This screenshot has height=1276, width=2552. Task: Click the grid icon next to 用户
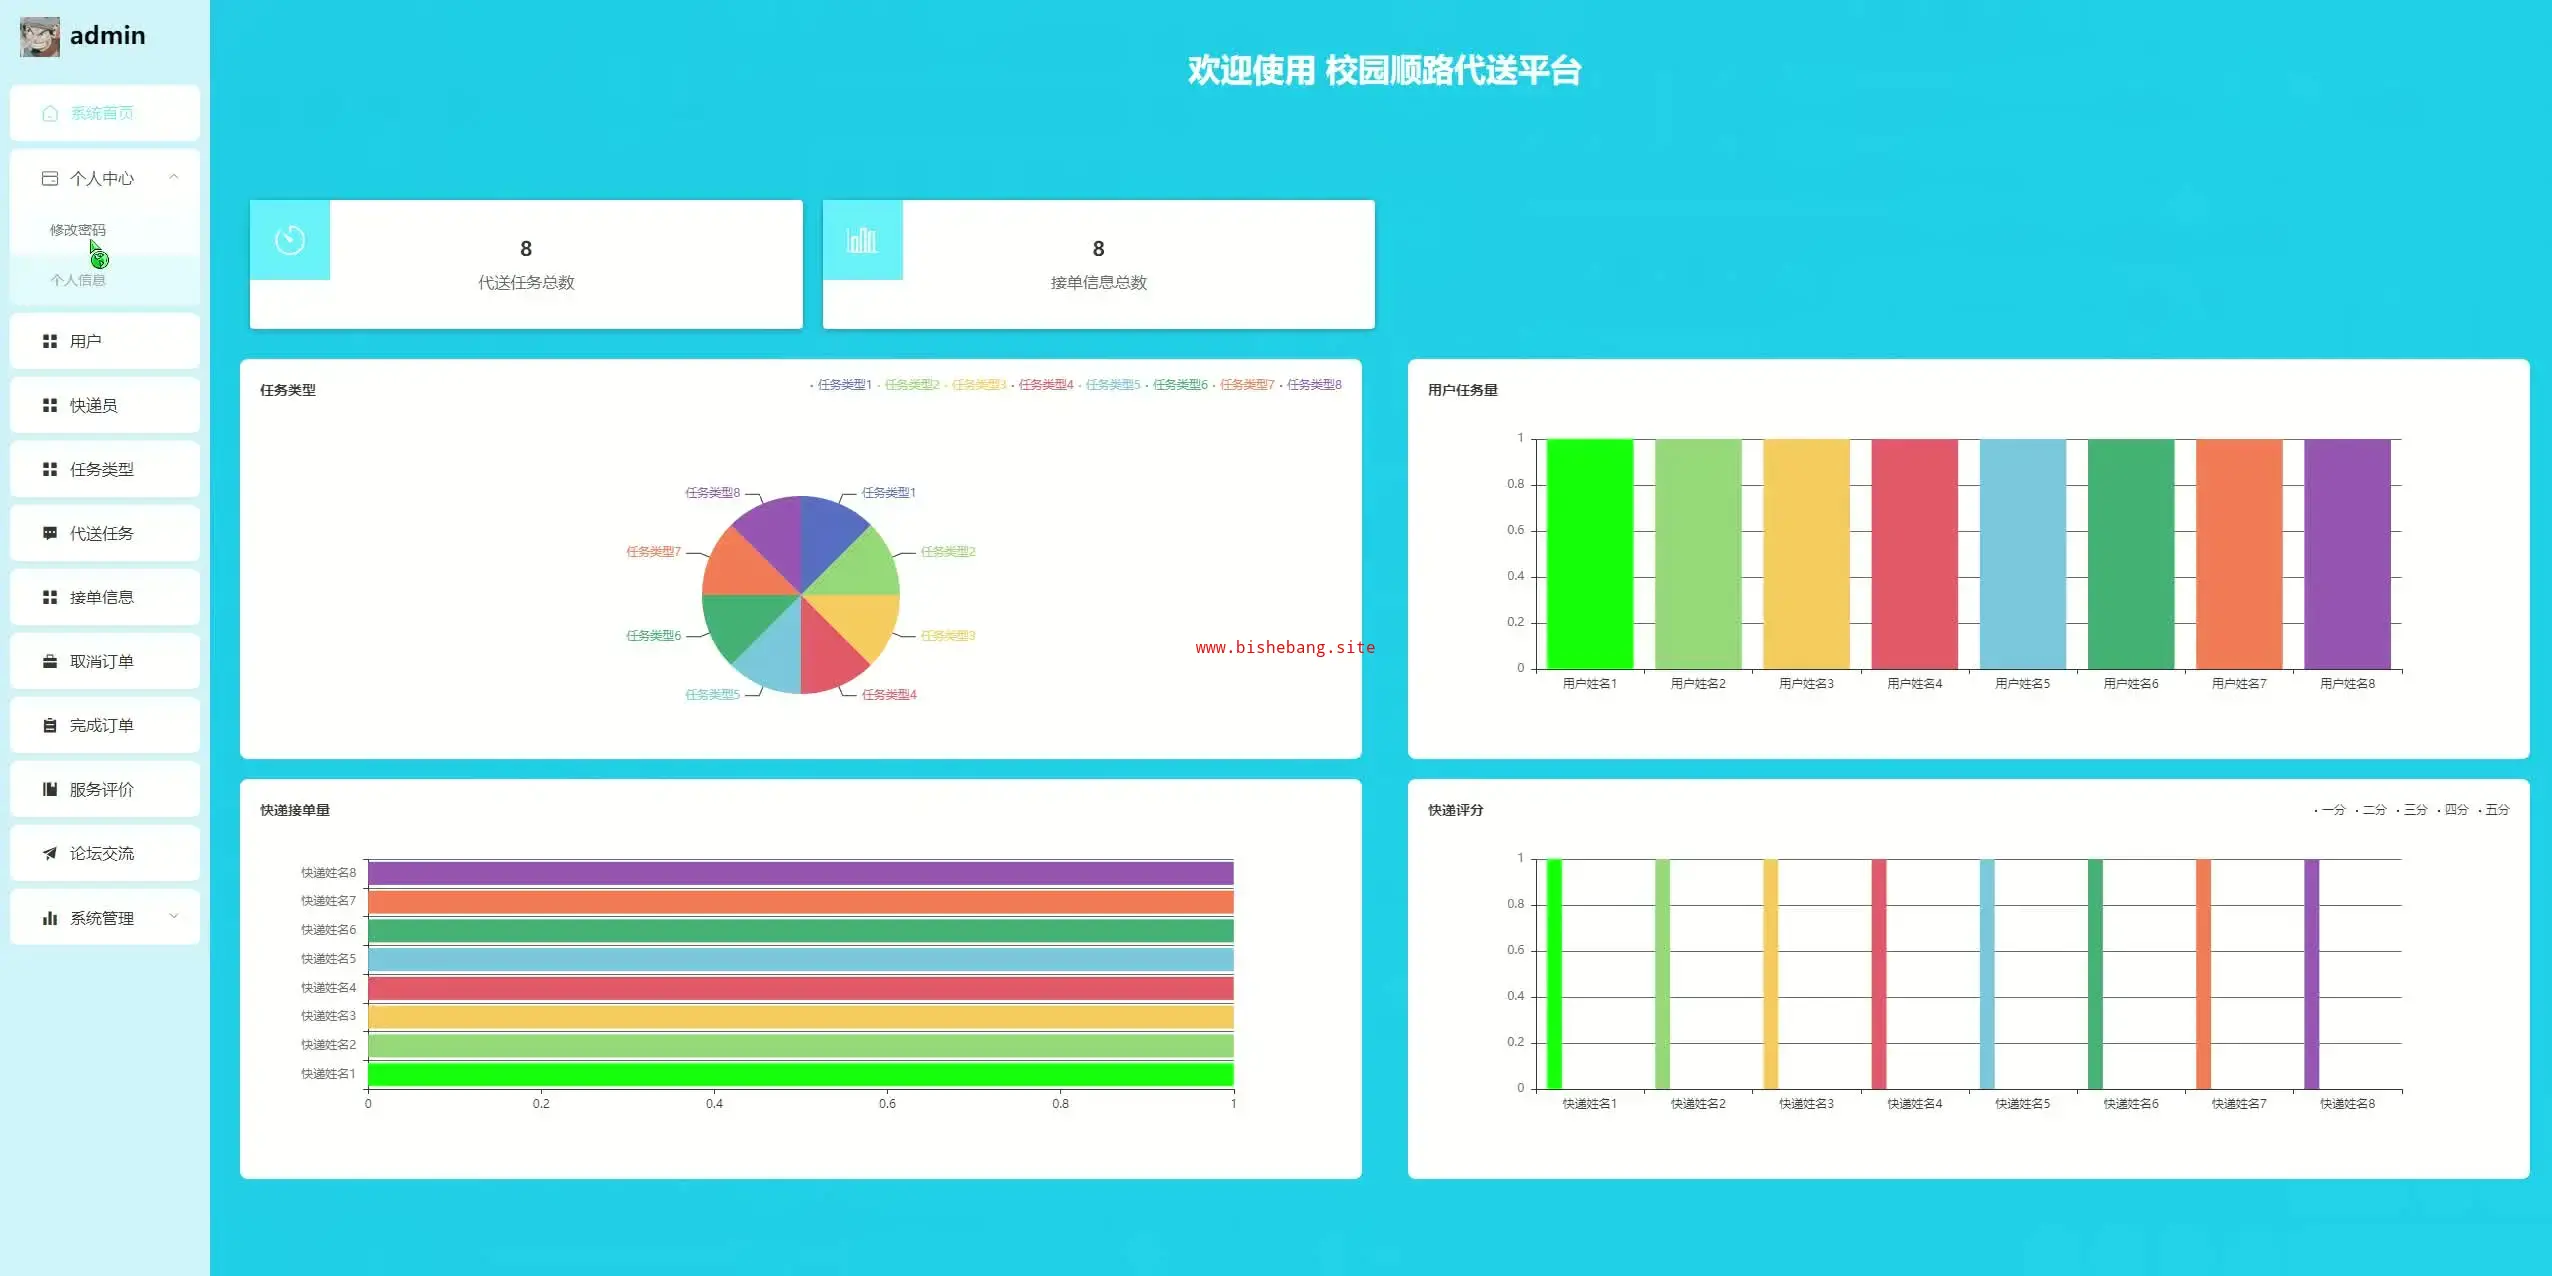50,342
